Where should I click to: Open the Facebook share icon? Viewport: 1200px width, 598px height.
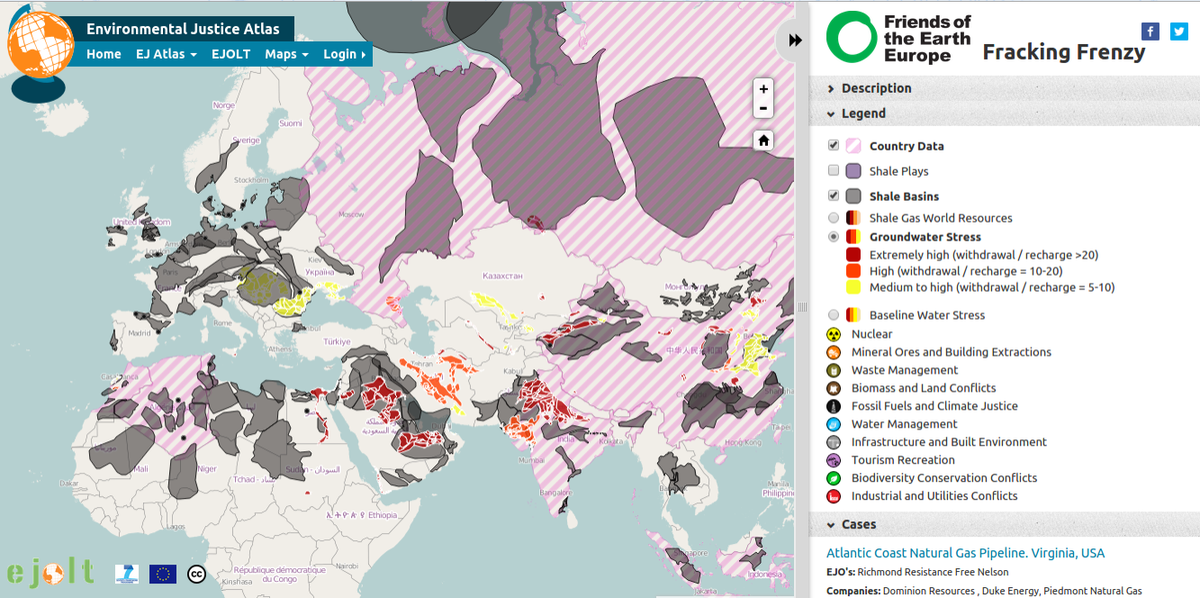[x=1151, y=31]
